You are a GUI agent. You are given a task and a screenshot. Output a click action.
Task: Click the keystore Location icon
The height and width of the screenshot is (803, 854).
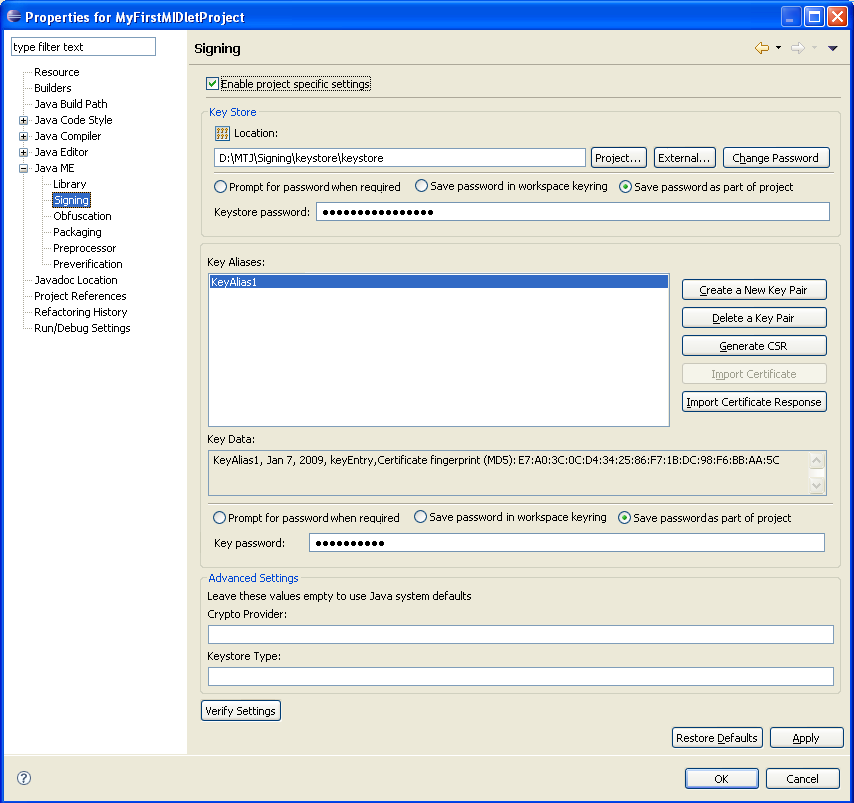[222, 133]
